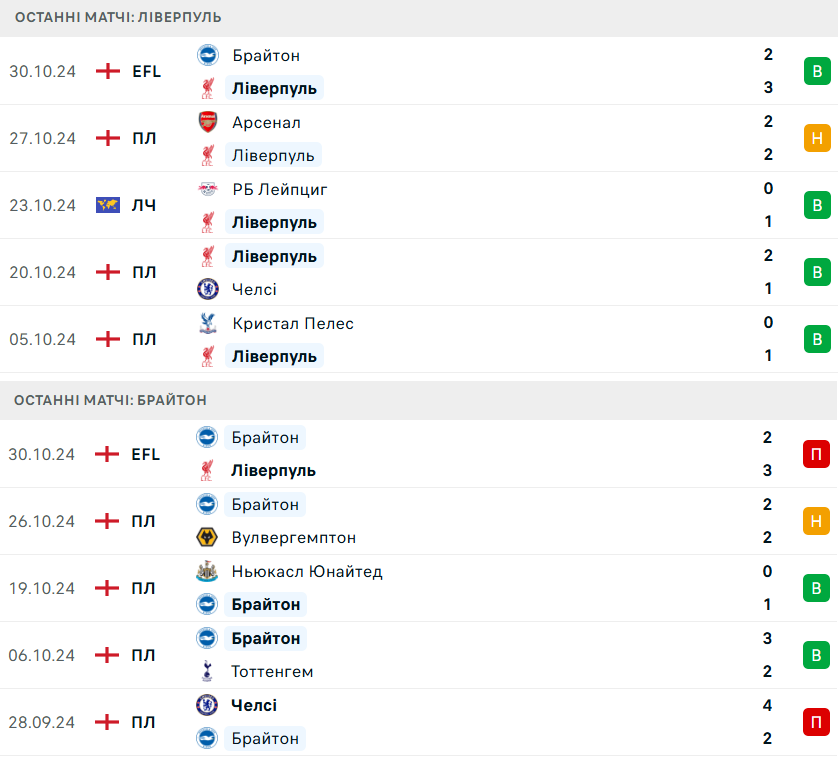Click the Crystal Palace crest icon

click(207, 323)
